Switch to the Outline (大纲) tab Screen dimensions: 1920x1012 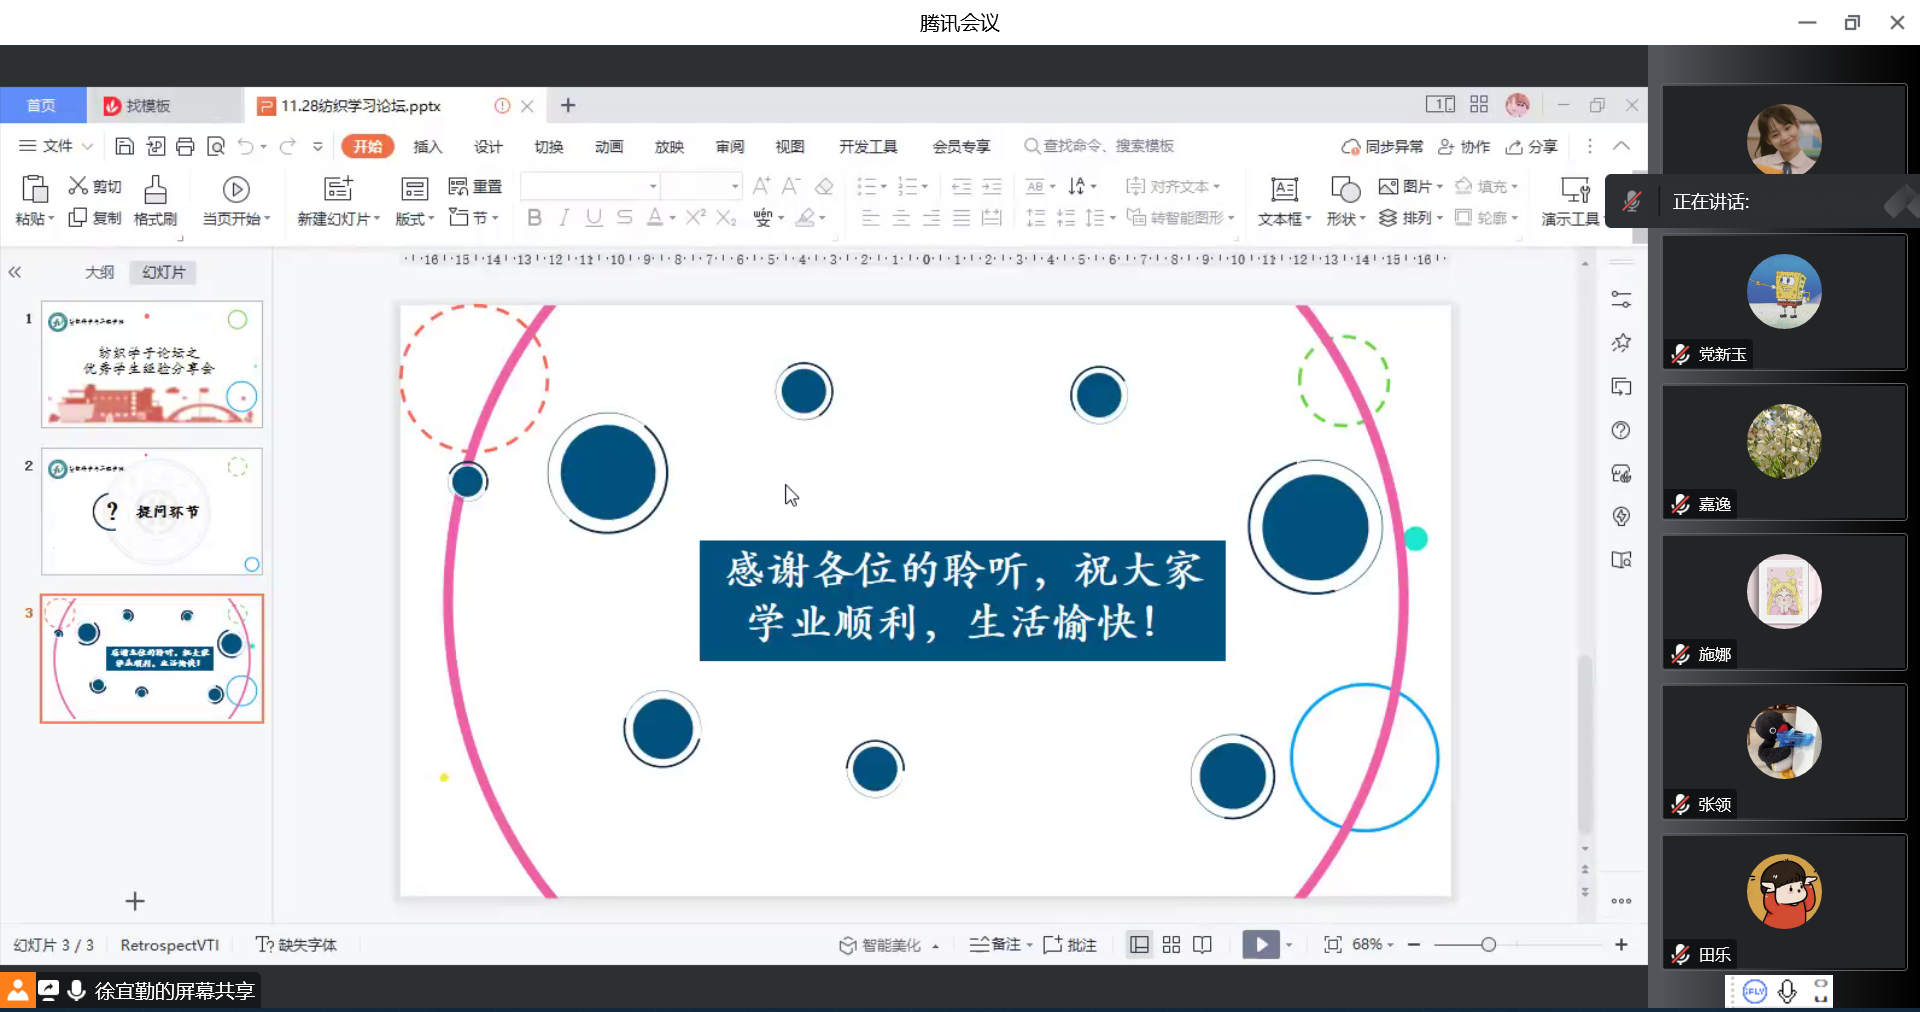point(99,272)
